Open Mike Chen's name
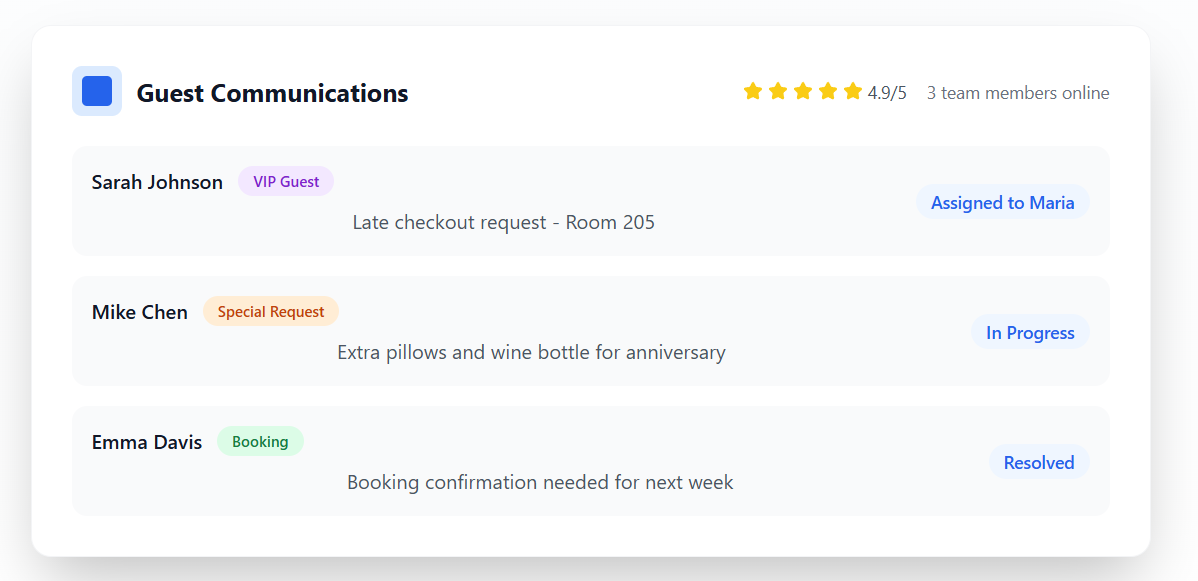This screenshot has height=581, width=1198. [x=140, y=312]
